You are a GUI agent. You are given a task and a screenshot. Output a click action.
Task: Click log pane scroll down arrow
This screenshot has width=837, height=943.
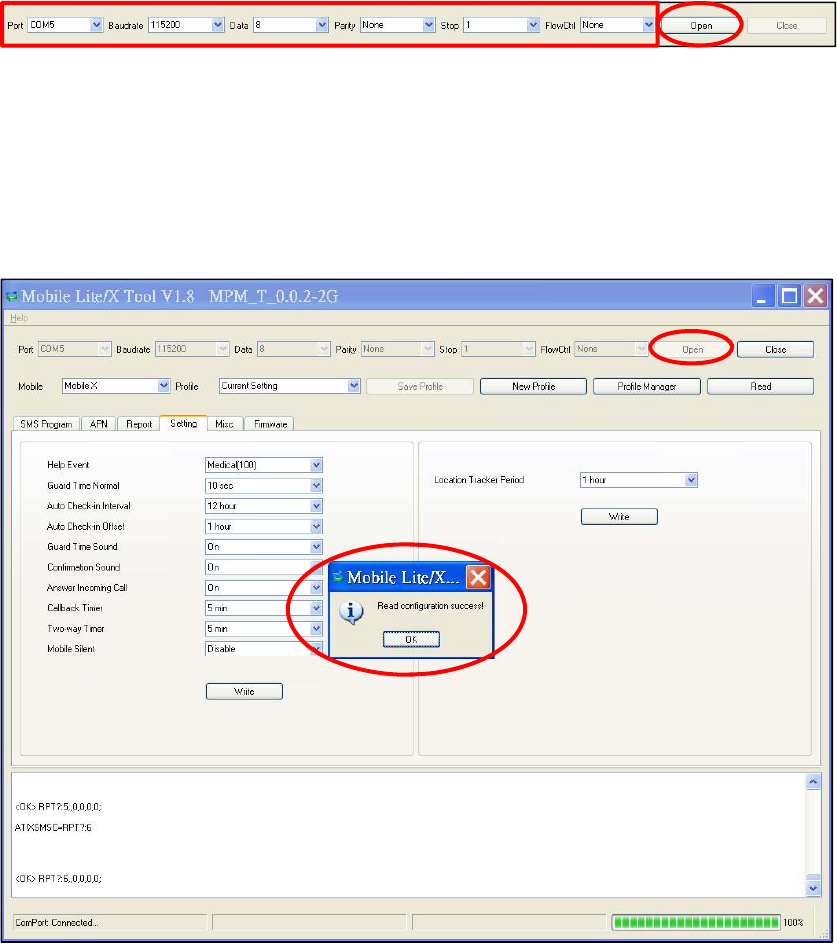pos(813,888)
